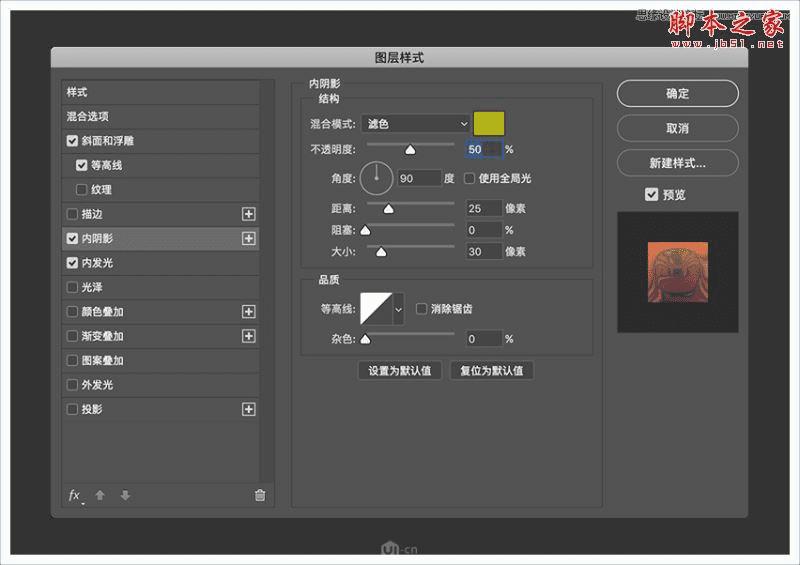Select 样式 in the left list
Viewport: 800px width, 565px height.
pyautogui.click(x=160, y=92)
